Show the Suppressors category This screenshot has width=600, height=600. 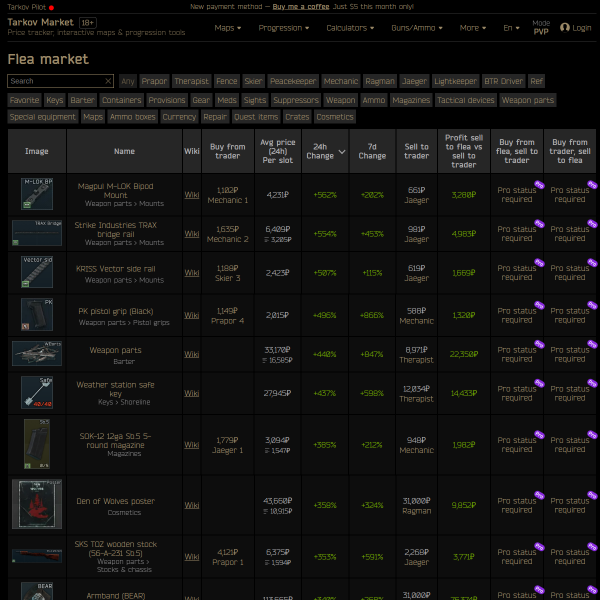pos(296,100)
